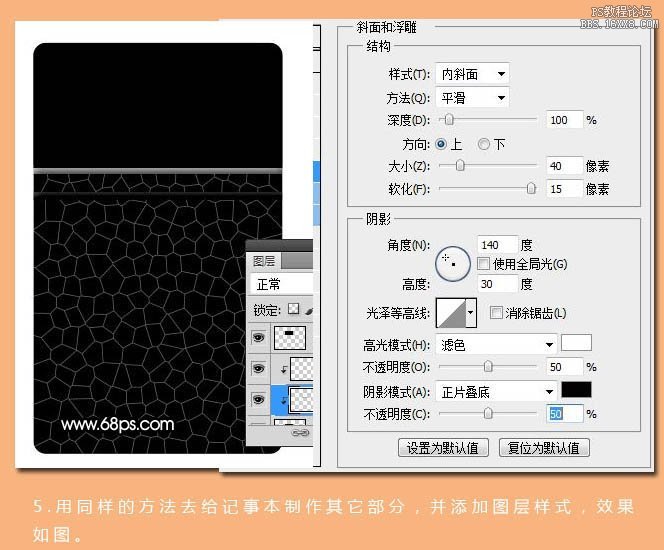Open the 阴影模式 dropdown (正片叠底)
Image resolution: width=664 pixels, height=550 pixels.
(496, 392)
